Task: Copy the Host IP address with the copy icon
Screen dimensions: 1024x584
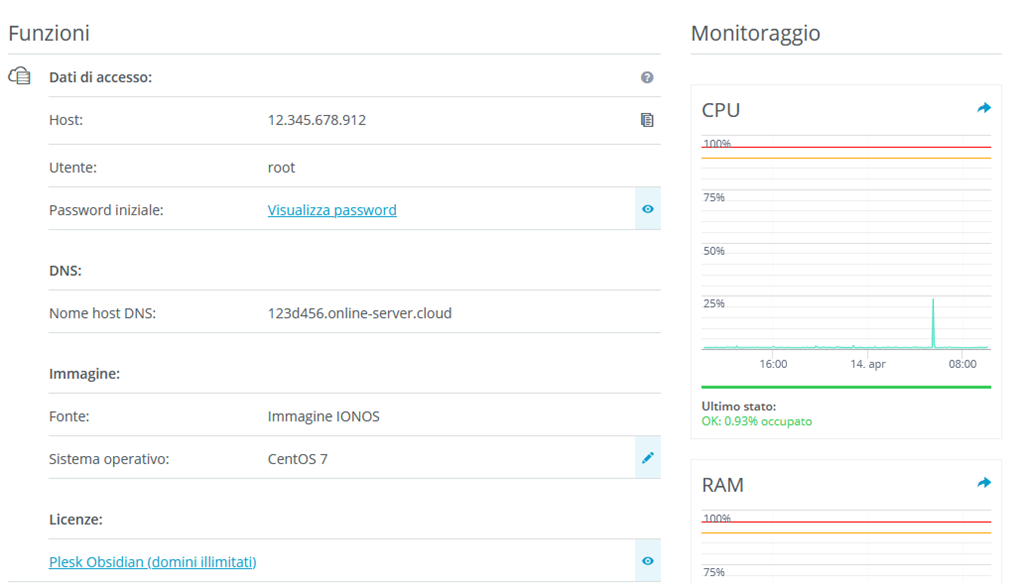Action: tap(647, 120)
